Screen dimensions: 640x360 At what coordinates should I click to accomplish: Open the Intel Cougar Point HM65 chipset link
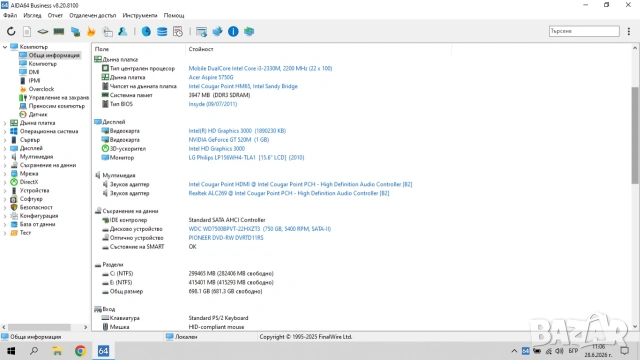243,86
